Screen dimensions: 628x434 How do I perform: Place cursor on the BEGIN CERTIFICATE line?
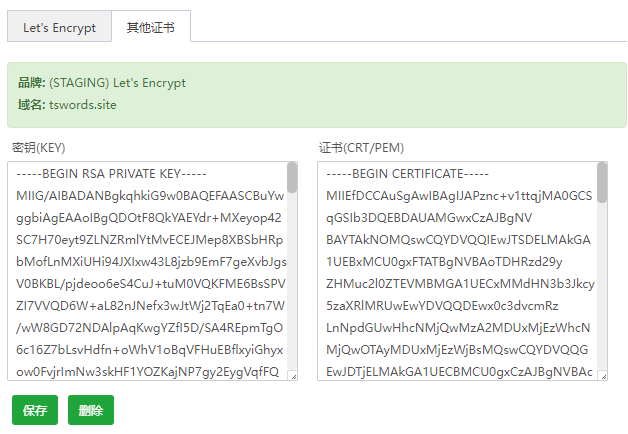click(407, 174)
